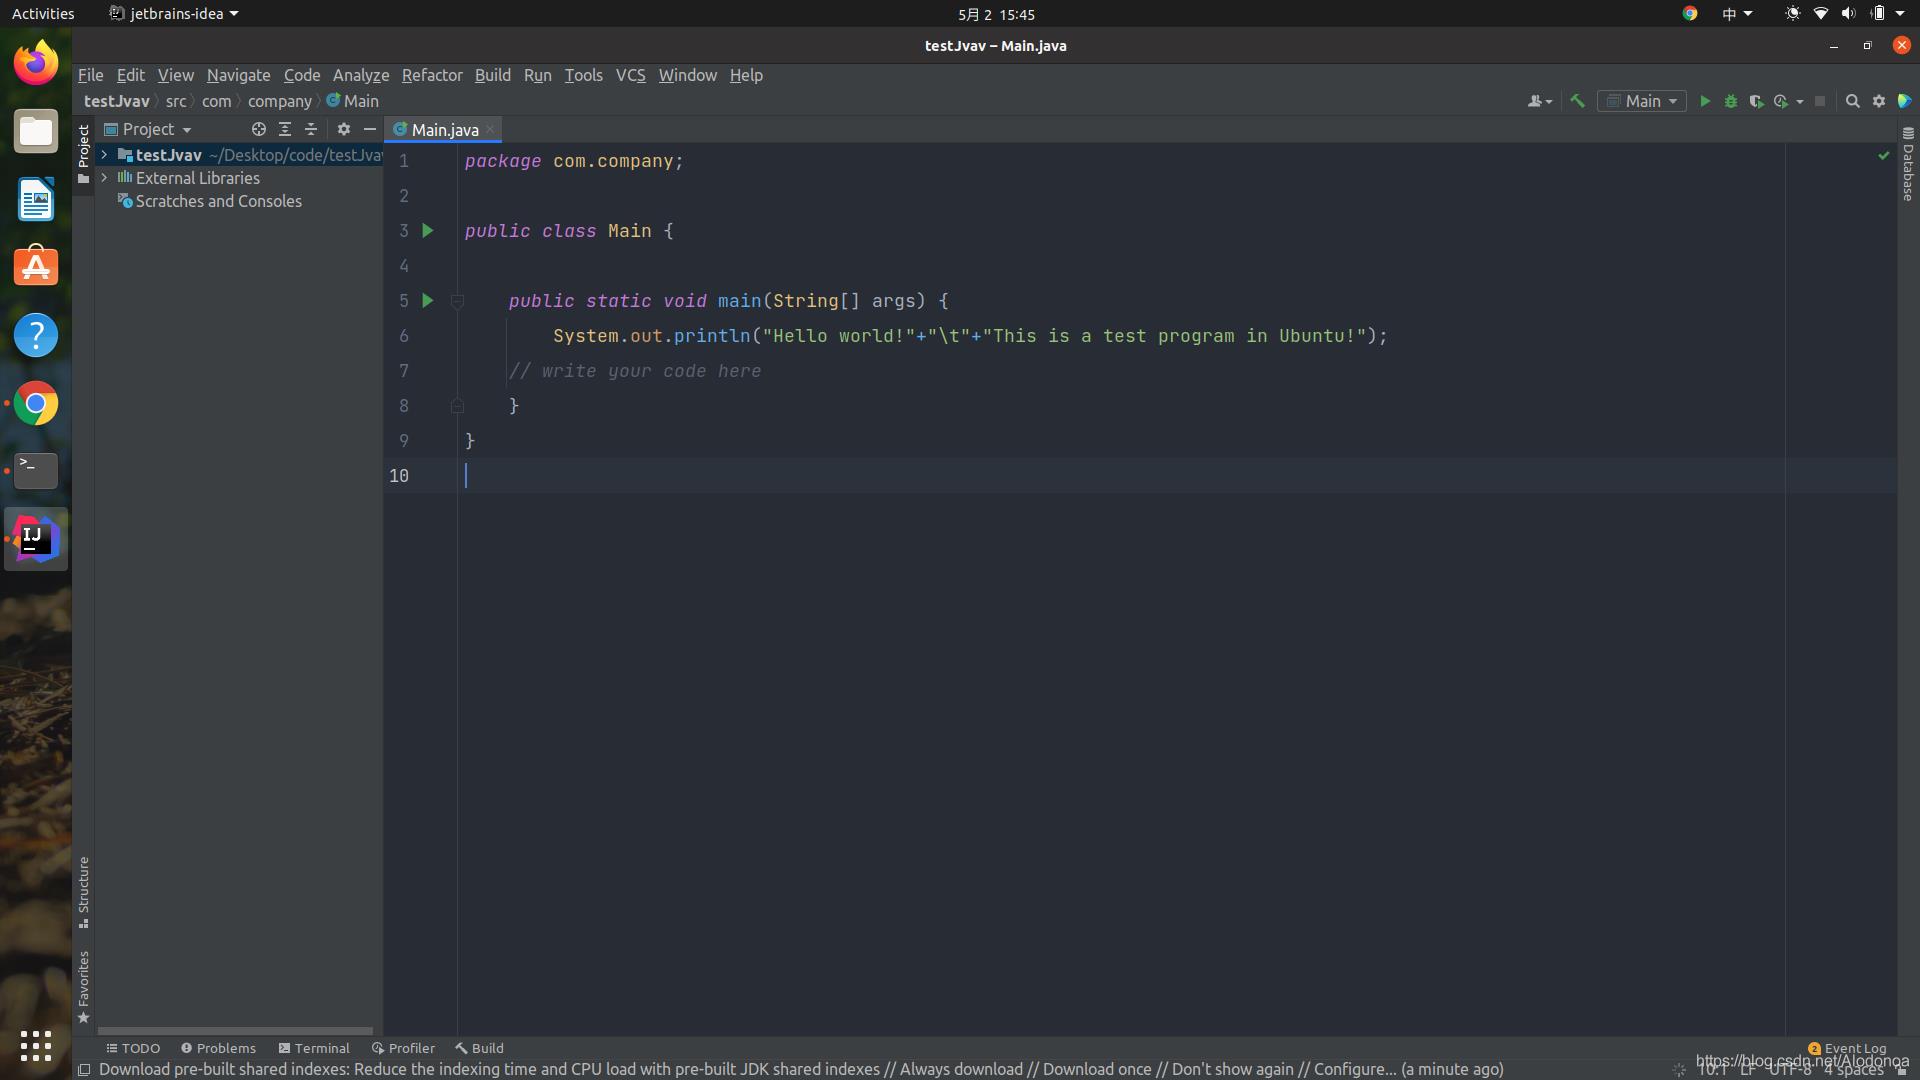1920x1080 pixels.
Task: Click the Select Opened File target icon
Action: [259, 129]
